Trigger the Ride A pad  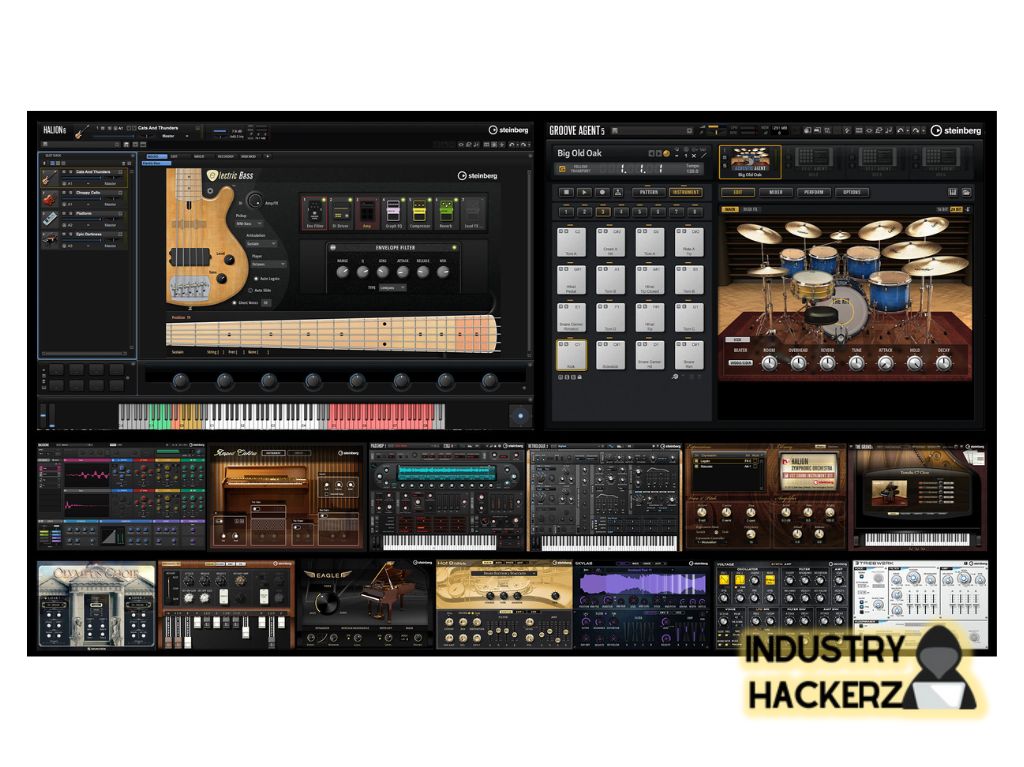688,242
